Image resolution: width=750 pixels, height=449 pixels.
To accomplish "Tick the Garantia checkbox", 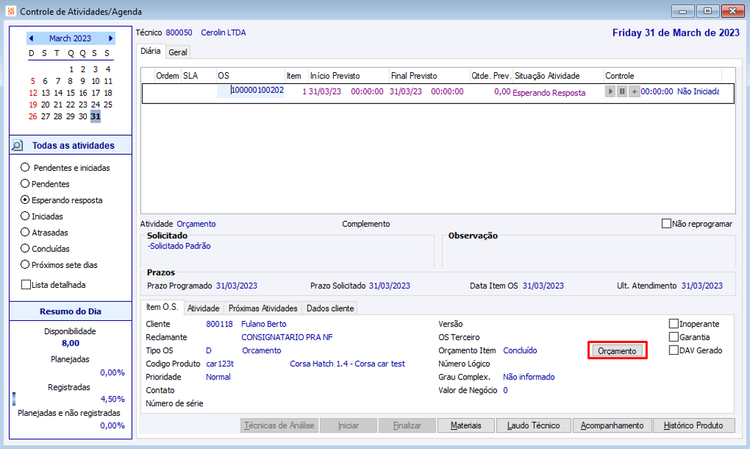I will (673, 337).
